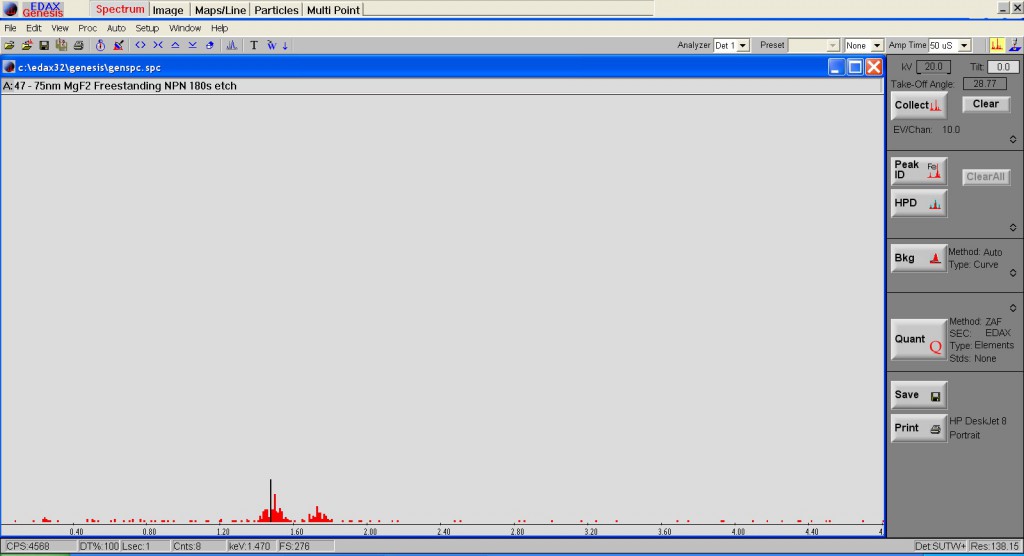1024x556 pixels.
Task: Switch to the Maps/Line tab
Action: click(x=220, y=10)
